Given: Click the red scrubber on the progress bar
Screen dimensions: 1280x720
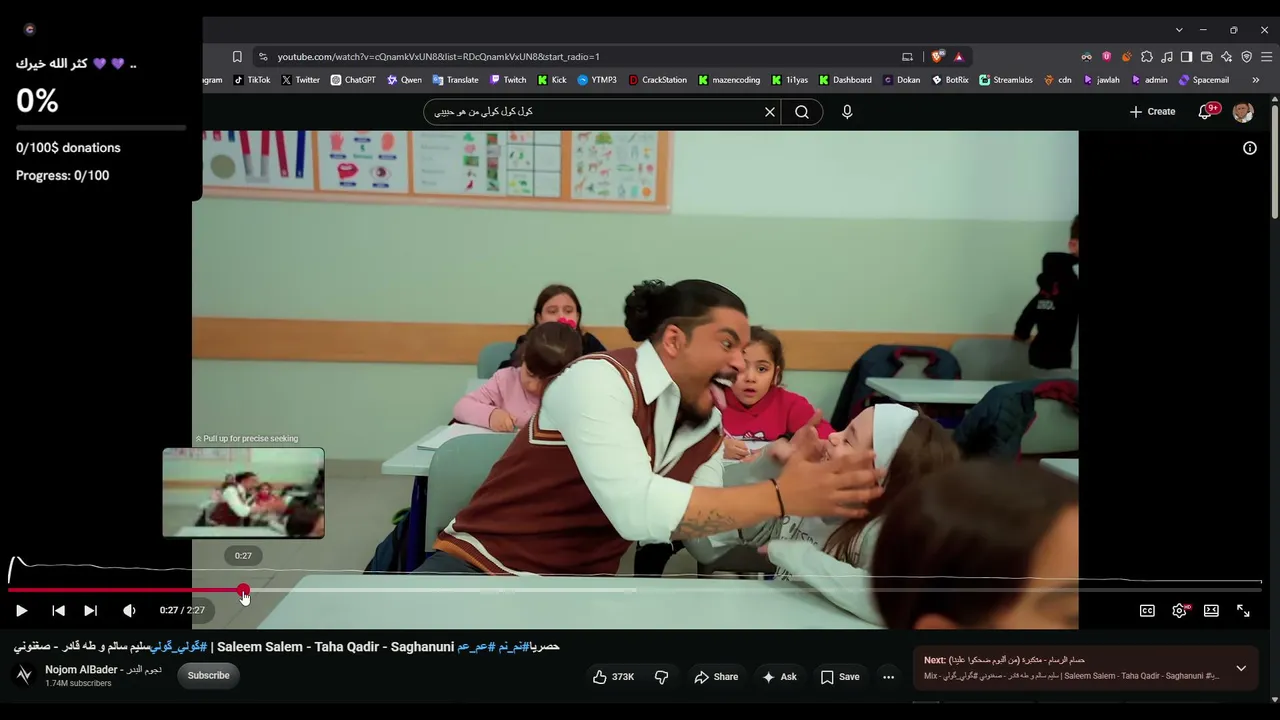Looking at the screenshot, I should [x=244, y=591].
